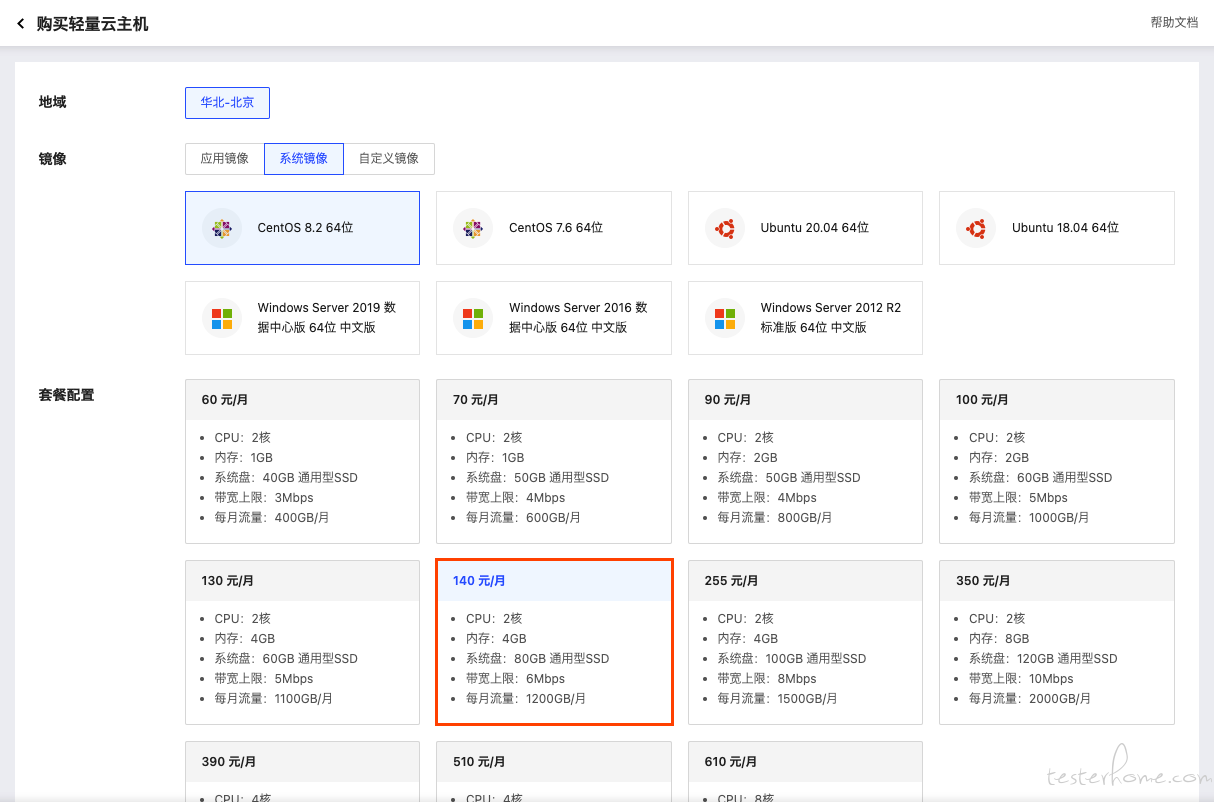The height and width of the screenshot is (802, 1214).
Task: Choose the 70 元/月 package
Action: pos(553,461)
